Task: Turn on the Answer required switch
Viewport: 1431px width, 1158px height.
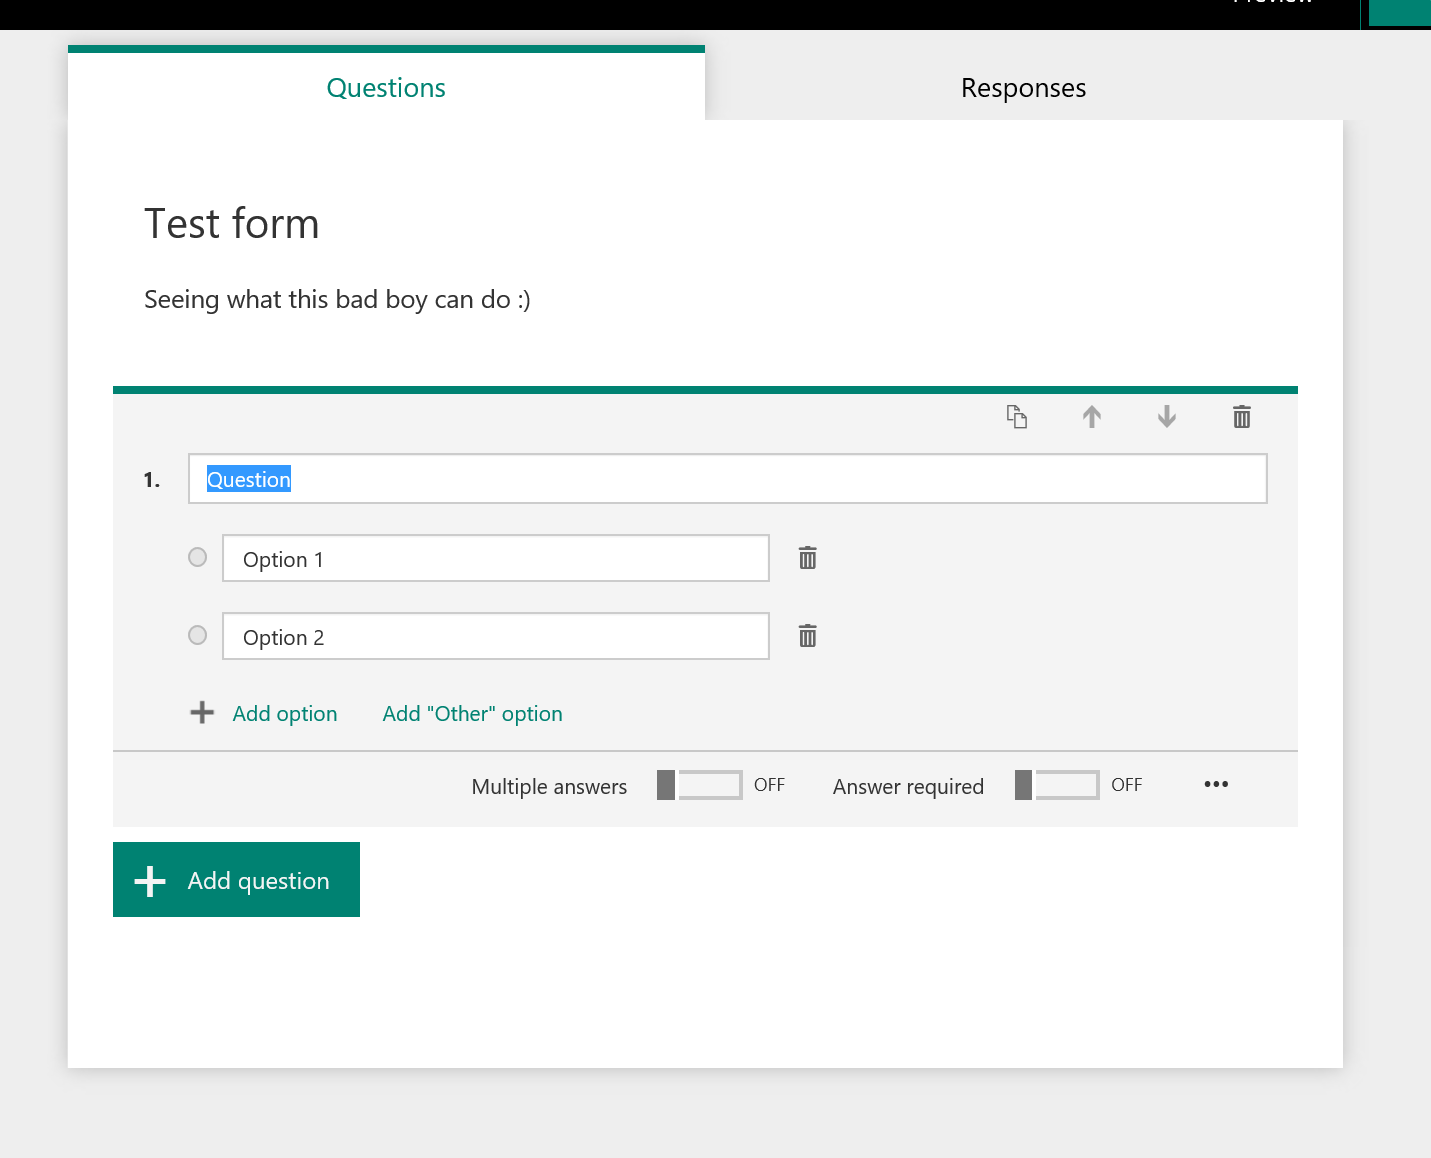Action: [x=1057, y=785]
